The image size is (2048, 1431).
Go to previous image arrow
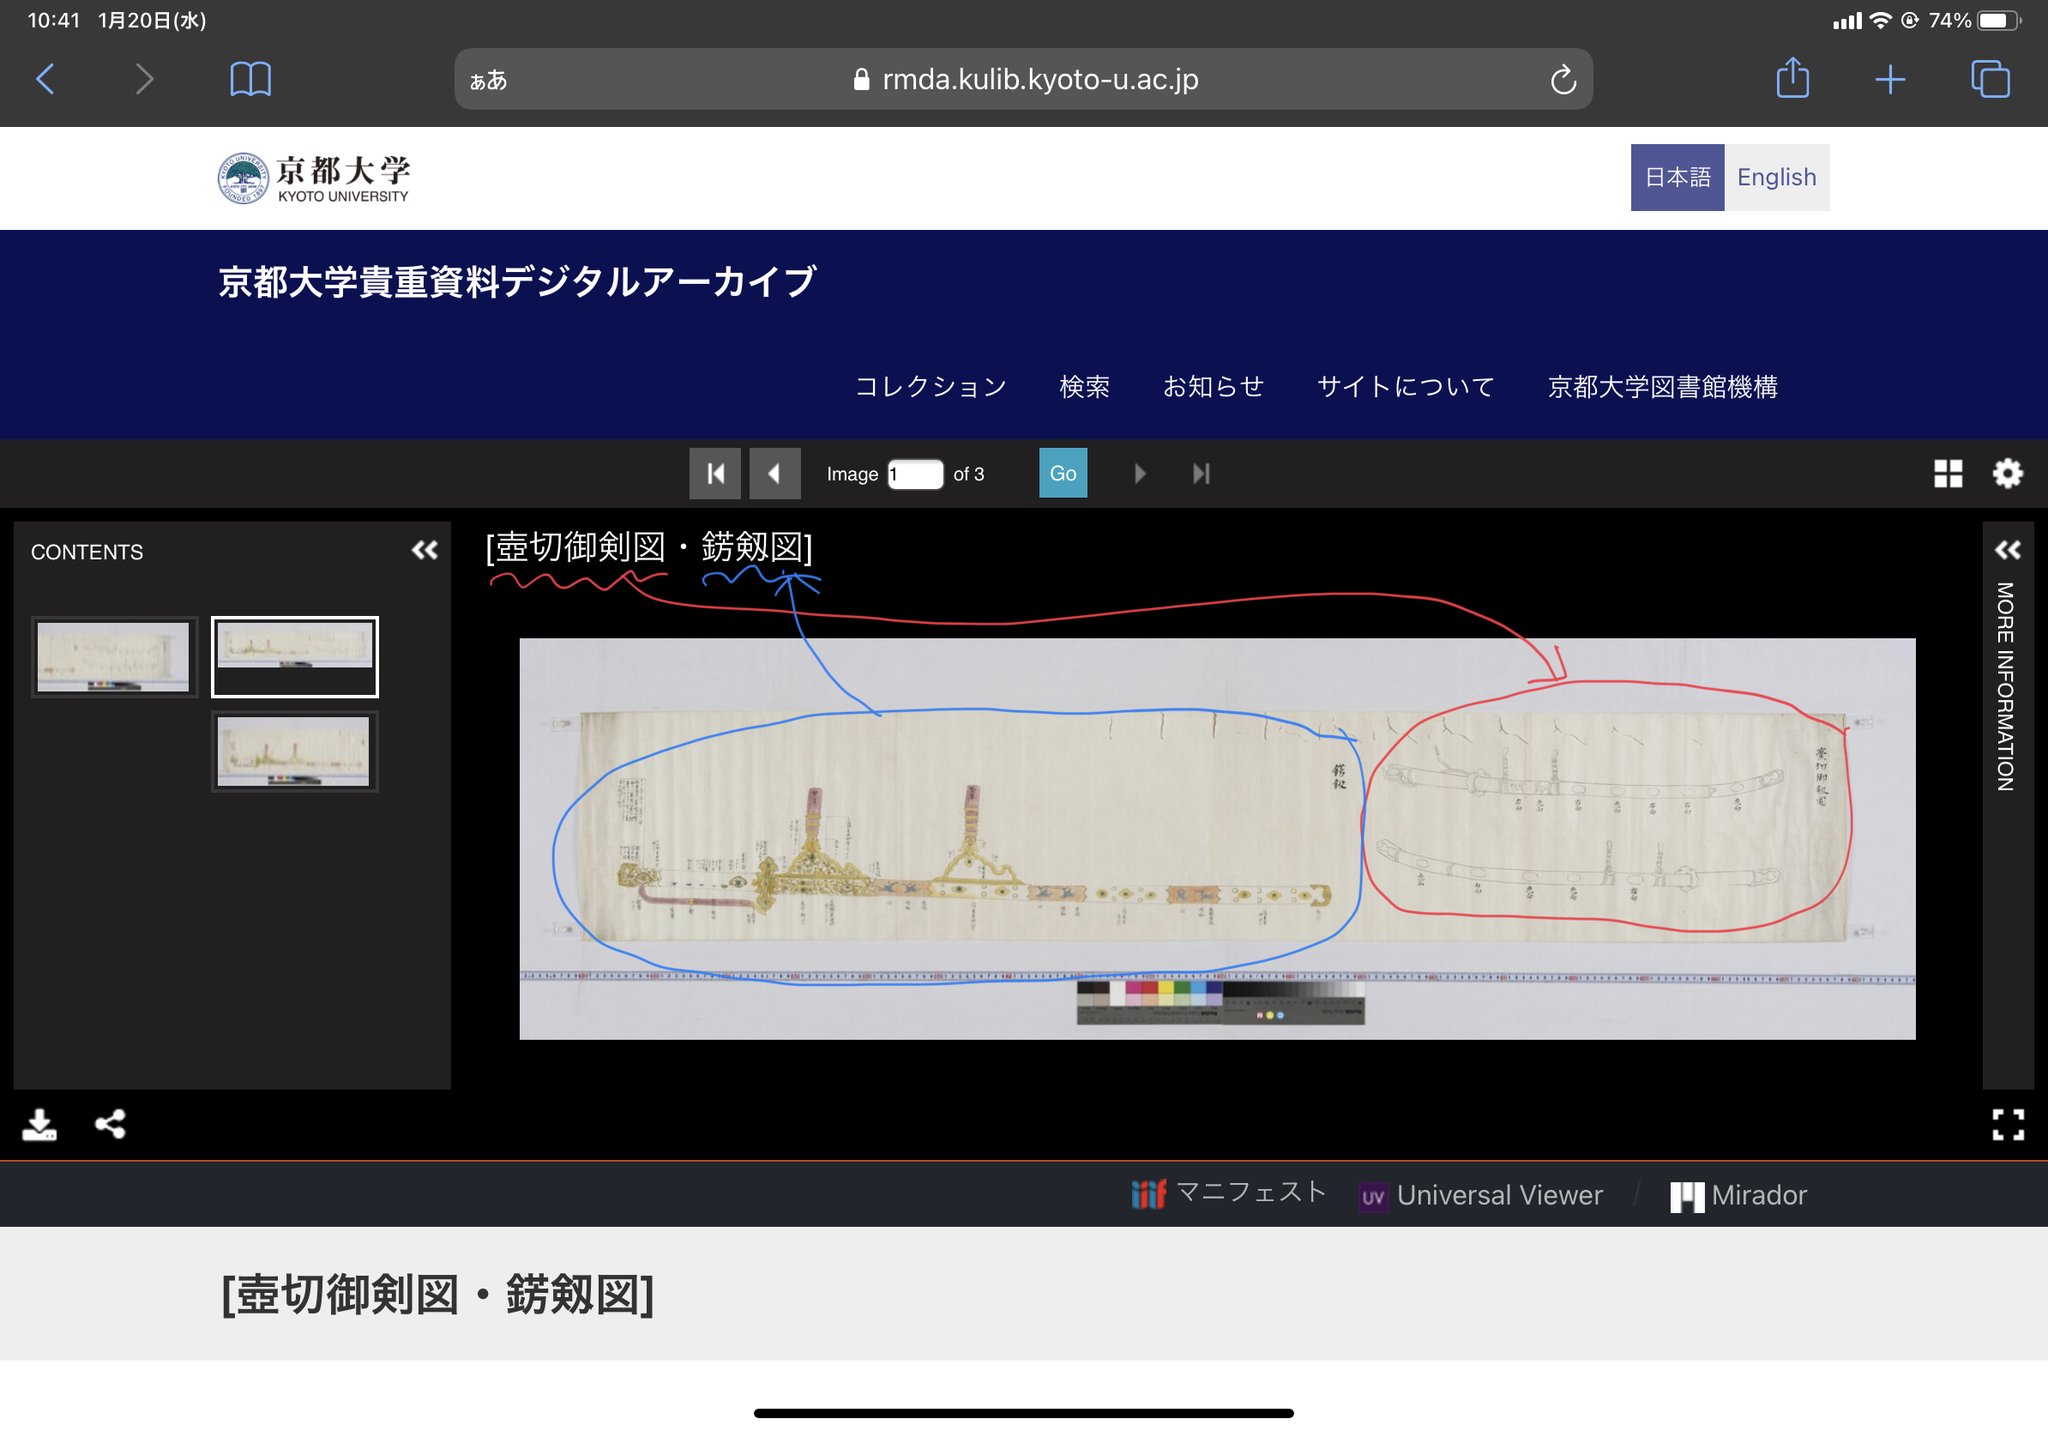775,473
